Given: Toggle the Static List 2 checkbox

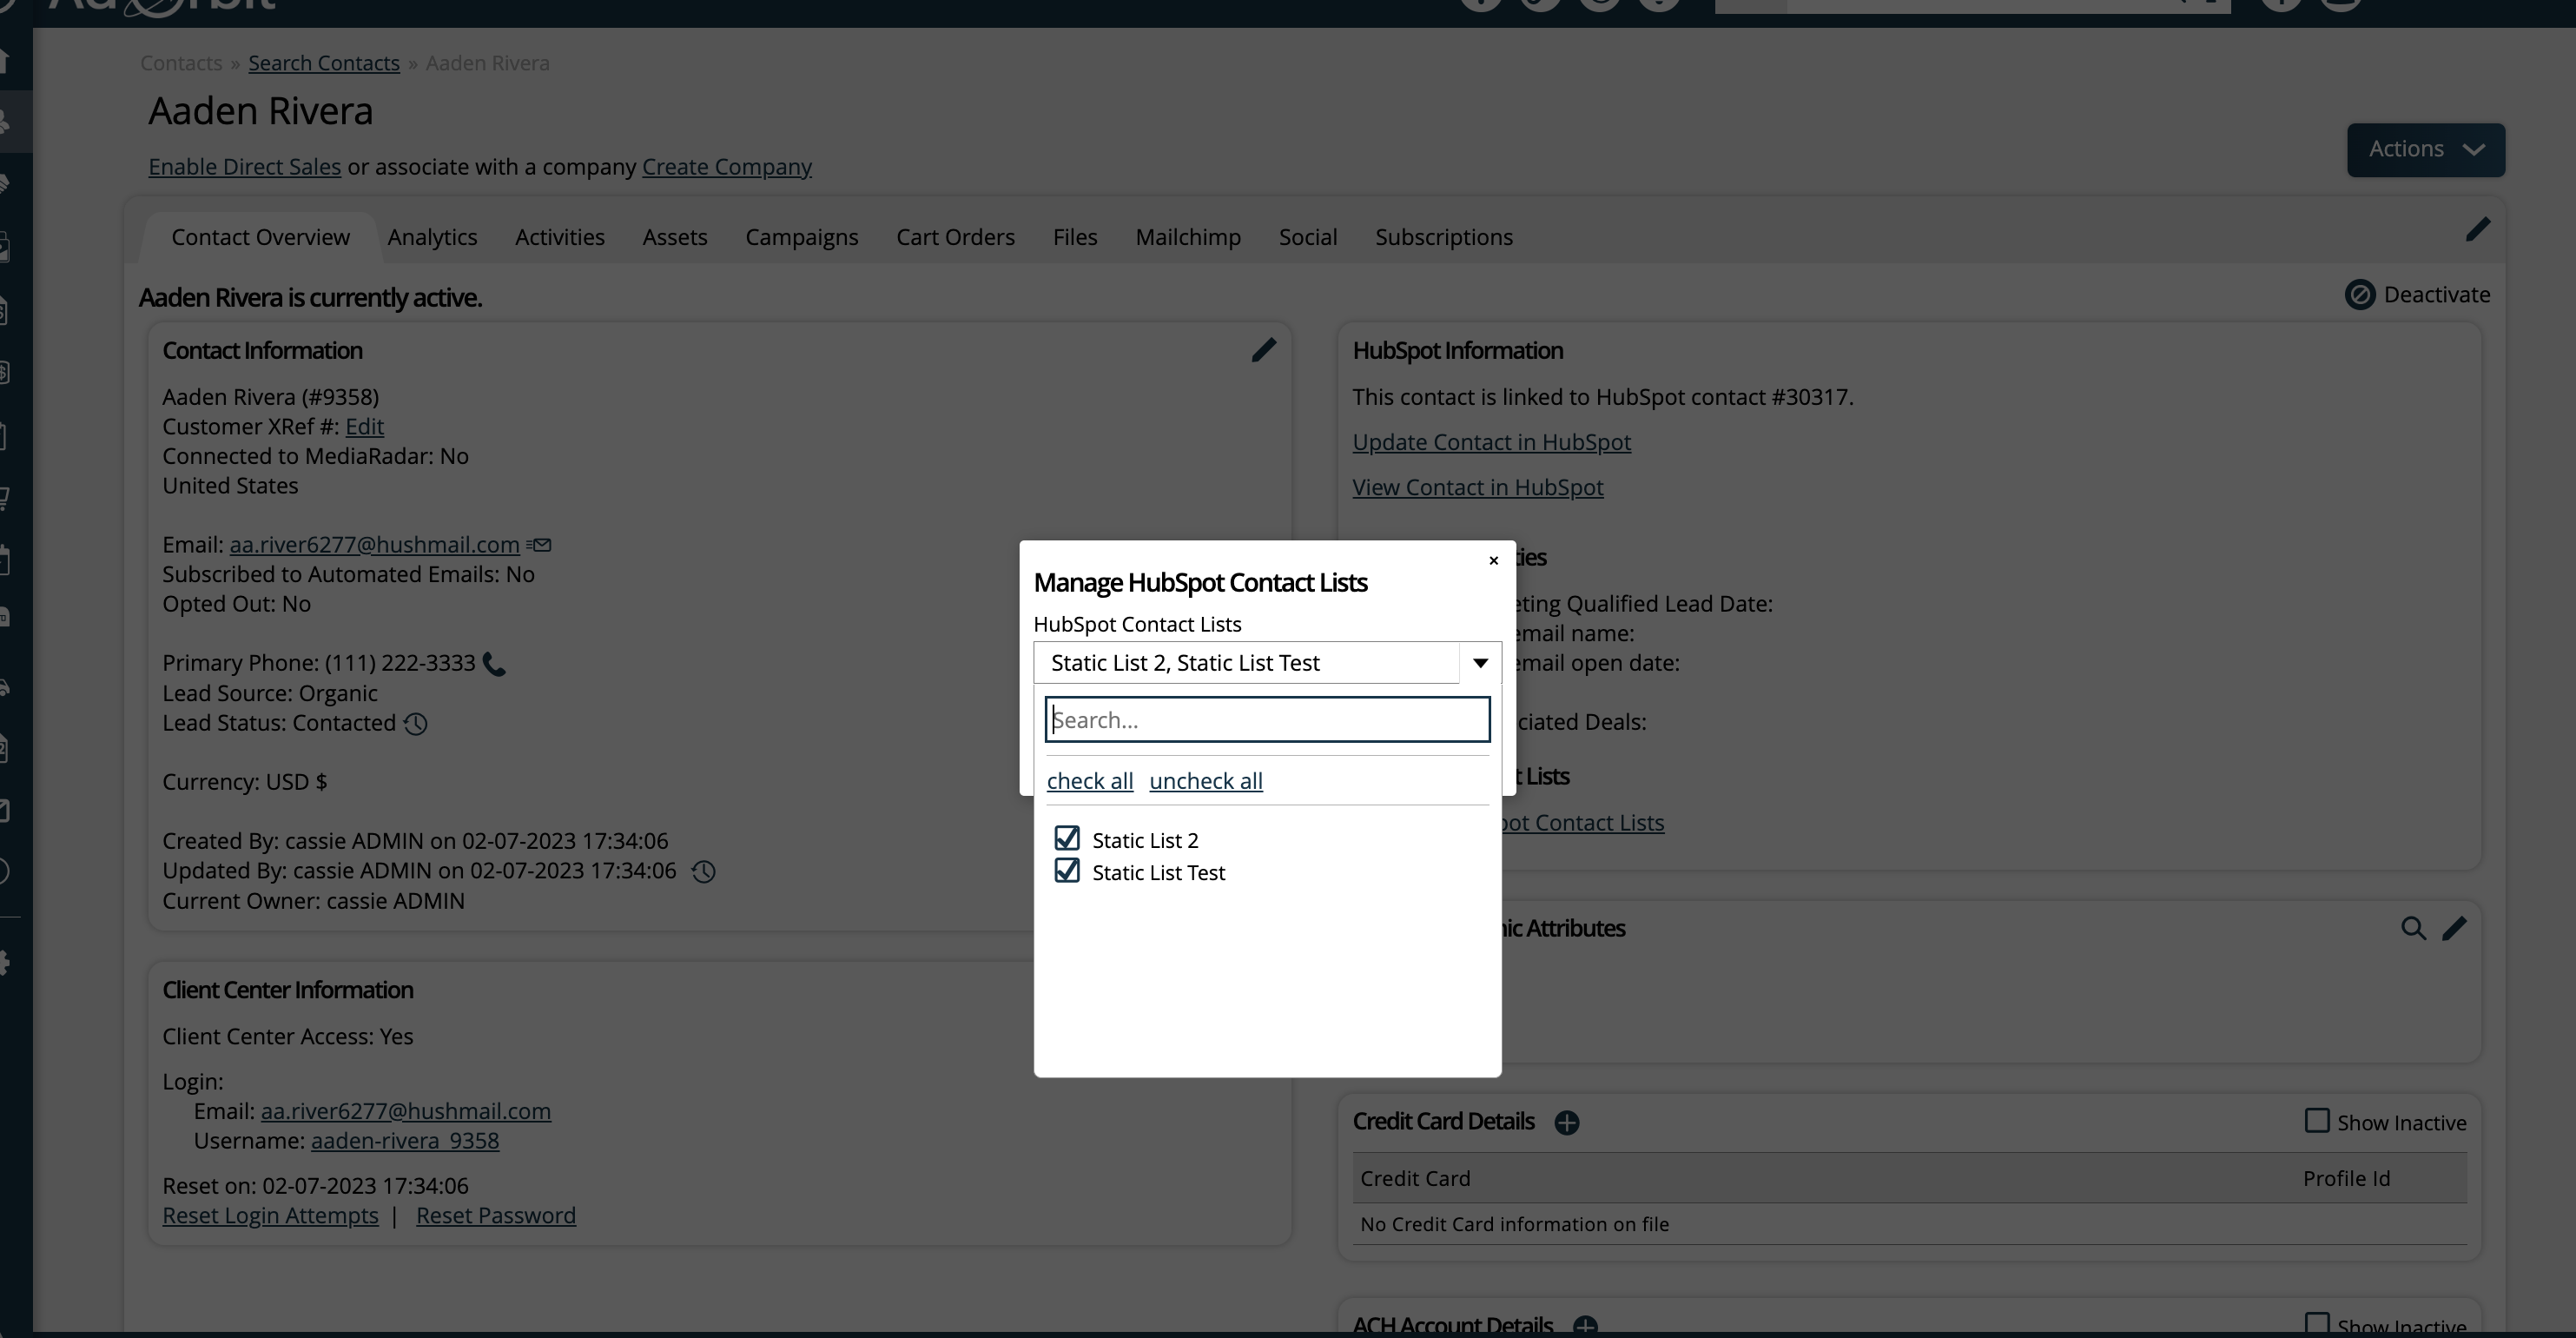Looking at the screenshot, I should [x=1067, y=838].
